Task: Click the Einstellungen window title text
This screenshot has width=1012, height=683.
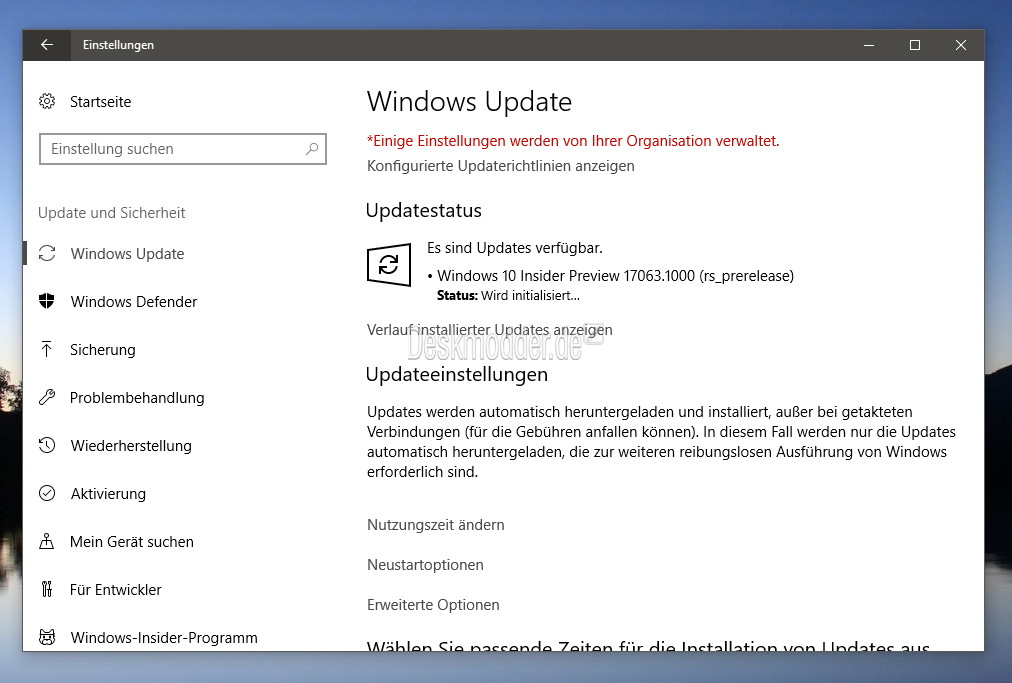Action: tap(118, 45)
